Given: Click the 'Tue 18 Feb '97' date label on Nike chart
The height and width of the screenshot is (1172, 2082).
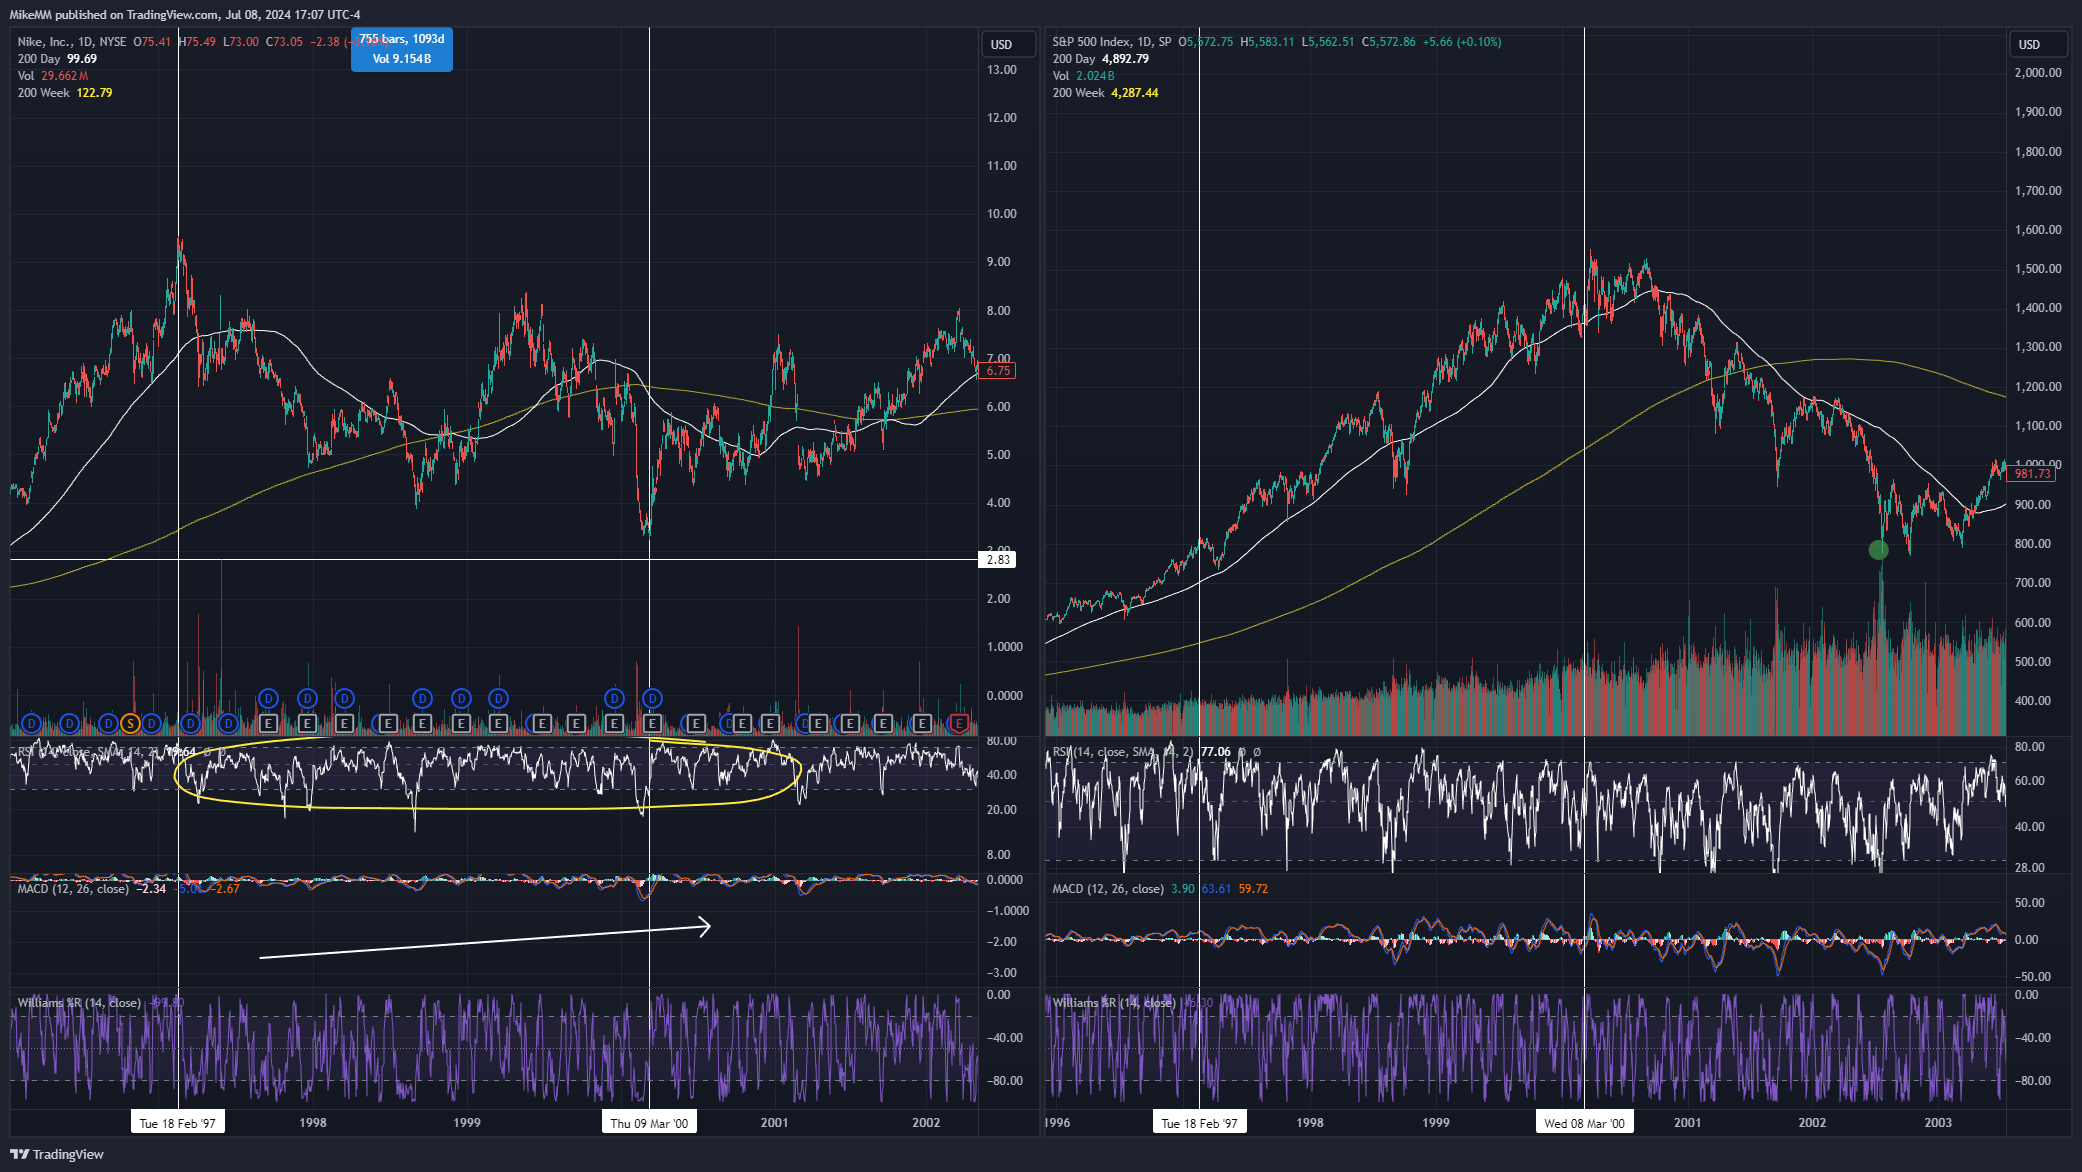Looking at the screenshot, I should (178, 1123).
